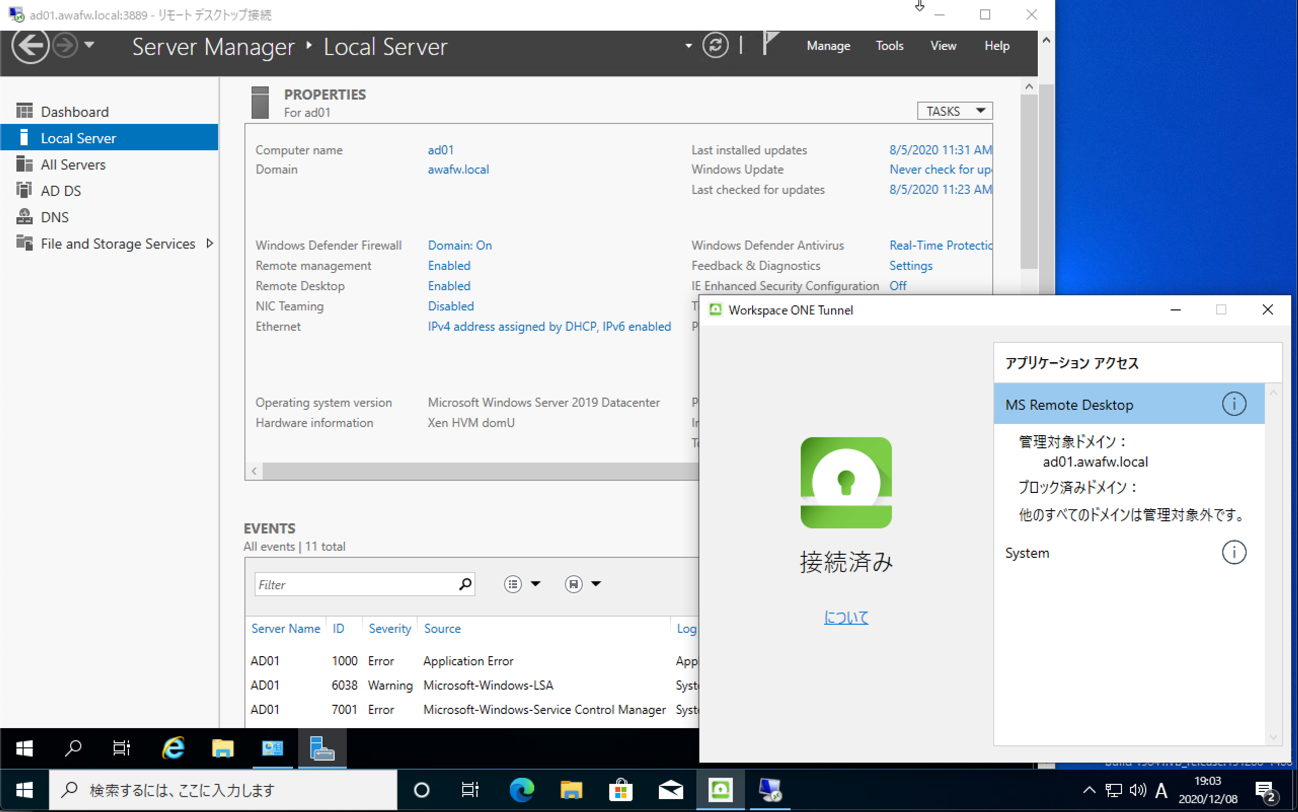Screen dimensions: 1298x812
Task: Click NIC Teaming Disabled link
Action: [x=451, y=306]
